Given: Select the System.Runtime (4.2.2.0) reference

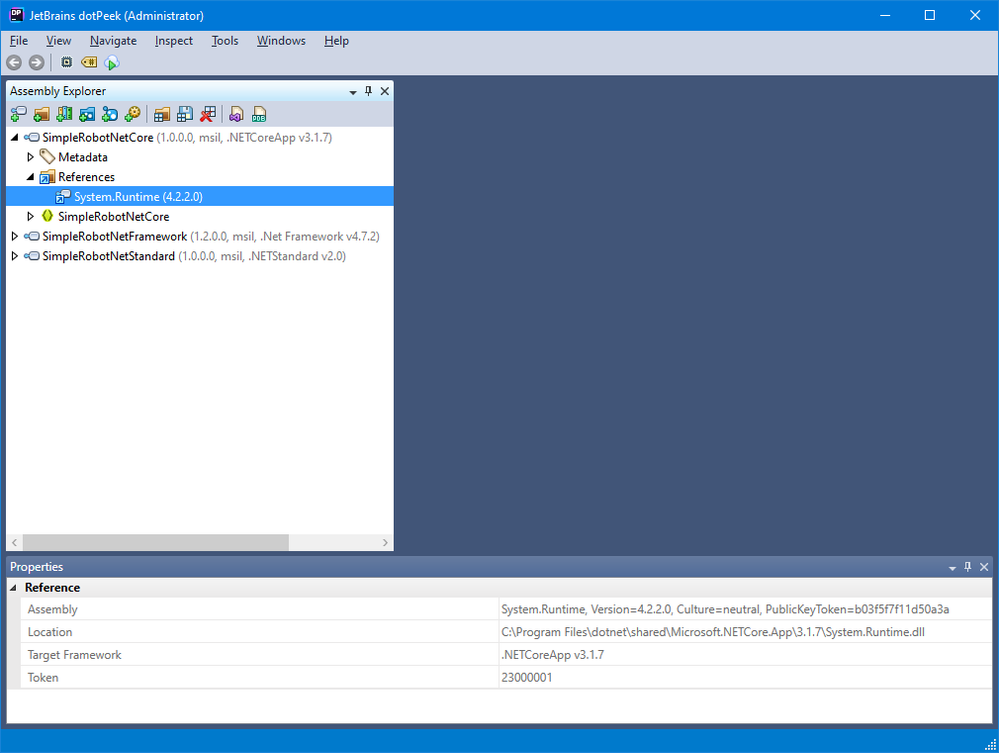Looking at the screenshot, I should tap(199, 196).
